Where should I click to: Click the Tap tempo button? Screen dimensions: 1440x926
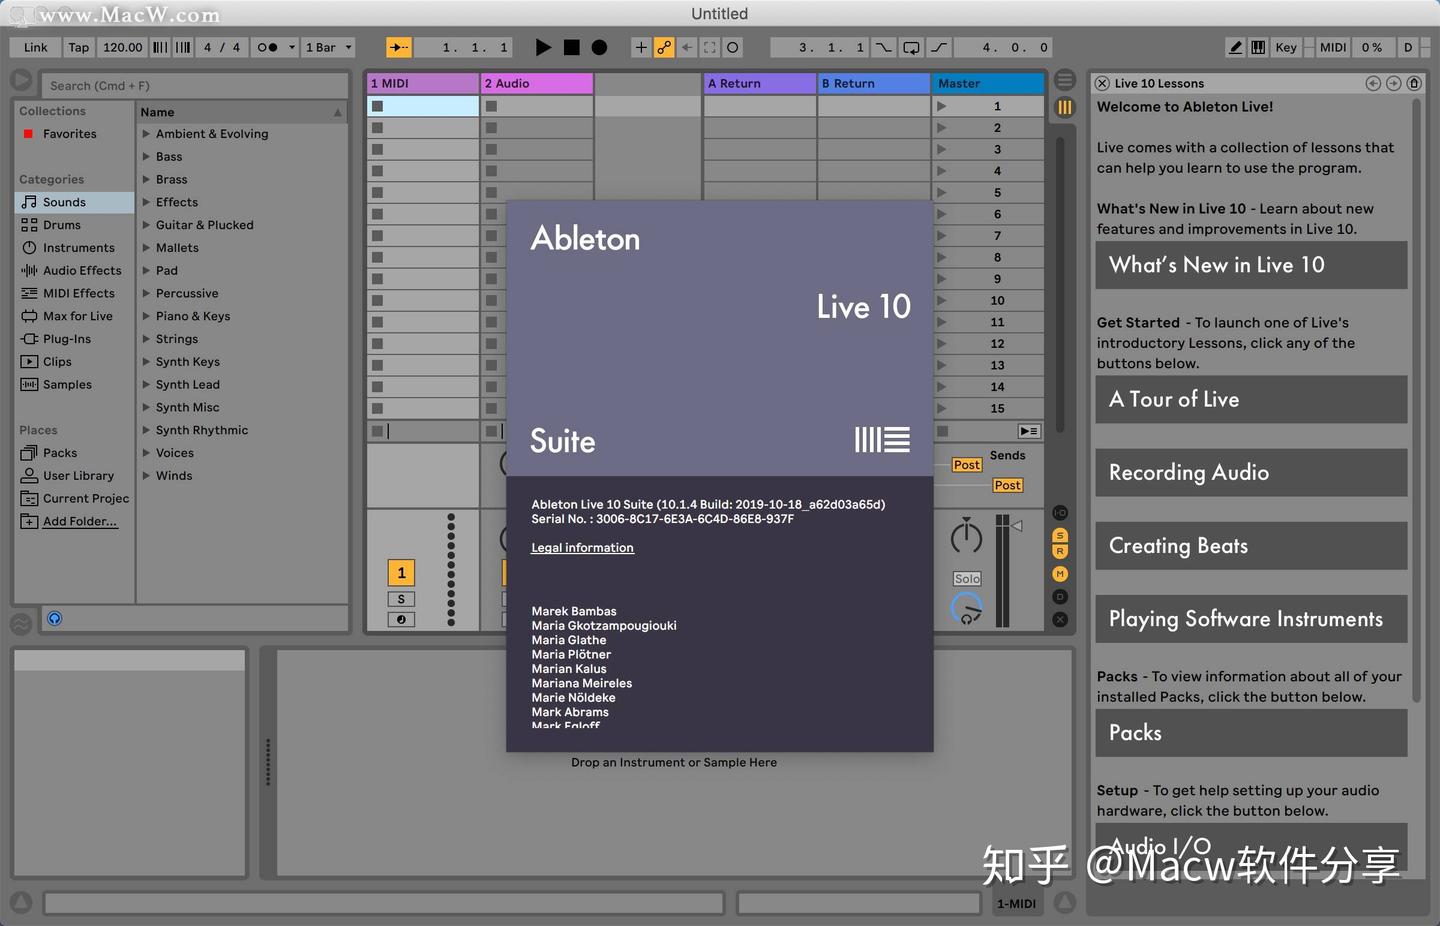[x=79, y=47]
